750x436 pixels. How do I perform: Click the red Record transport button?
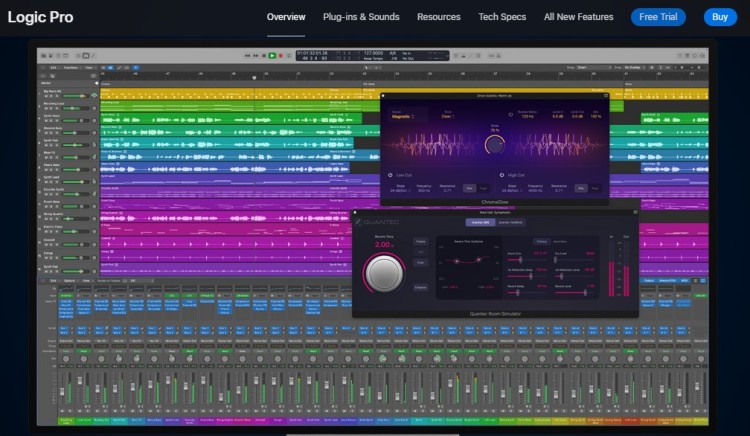tap(281, 56)
